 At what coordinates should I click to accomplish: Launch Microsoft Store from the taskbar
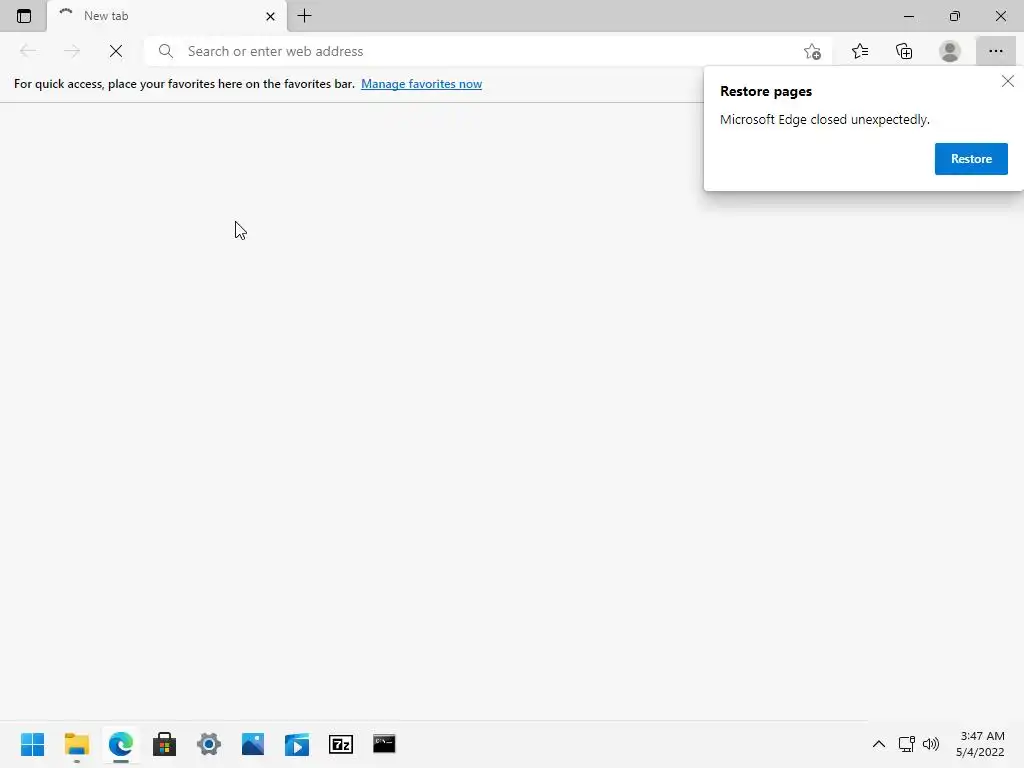tap(165, 744)
